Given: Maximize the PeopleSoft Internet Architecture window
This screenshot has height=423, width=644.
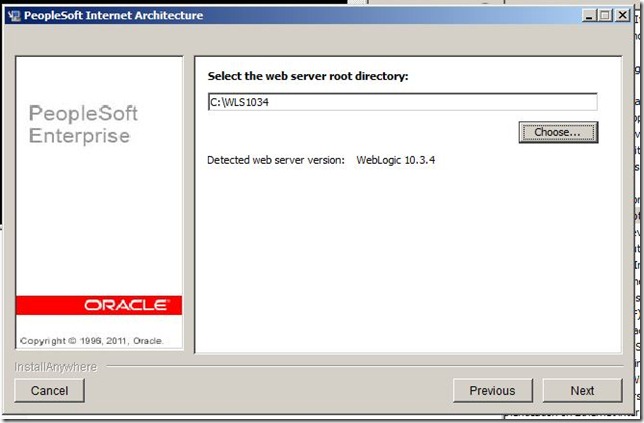Looking at the screenshot, I should tap(605, 16).
